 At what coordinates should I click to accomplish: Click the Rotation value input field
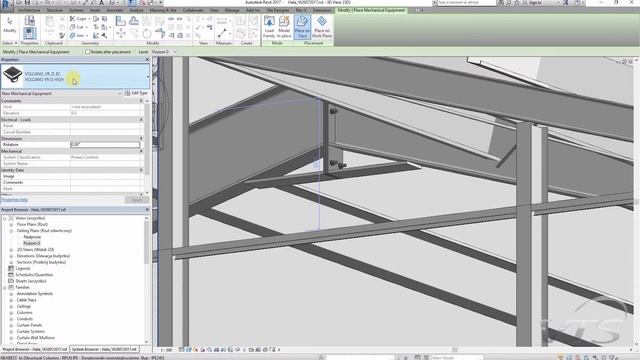[x=105, y=144]
